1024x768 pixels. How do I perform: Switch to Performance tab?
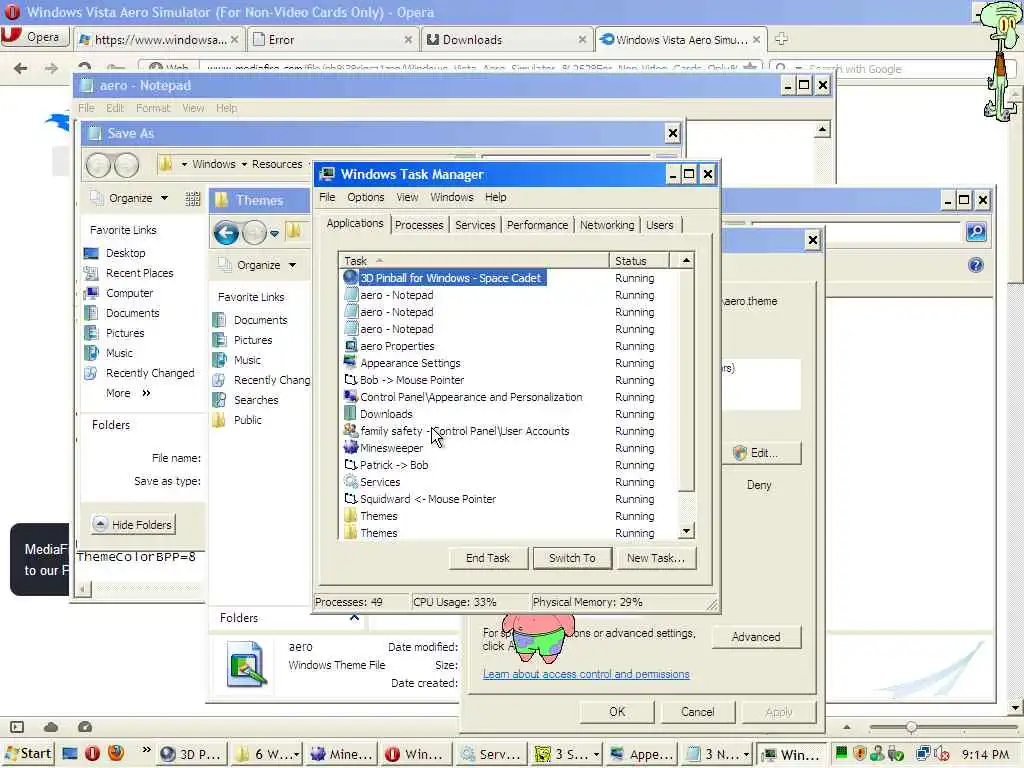pyautogui.click(x=537, y=225)
